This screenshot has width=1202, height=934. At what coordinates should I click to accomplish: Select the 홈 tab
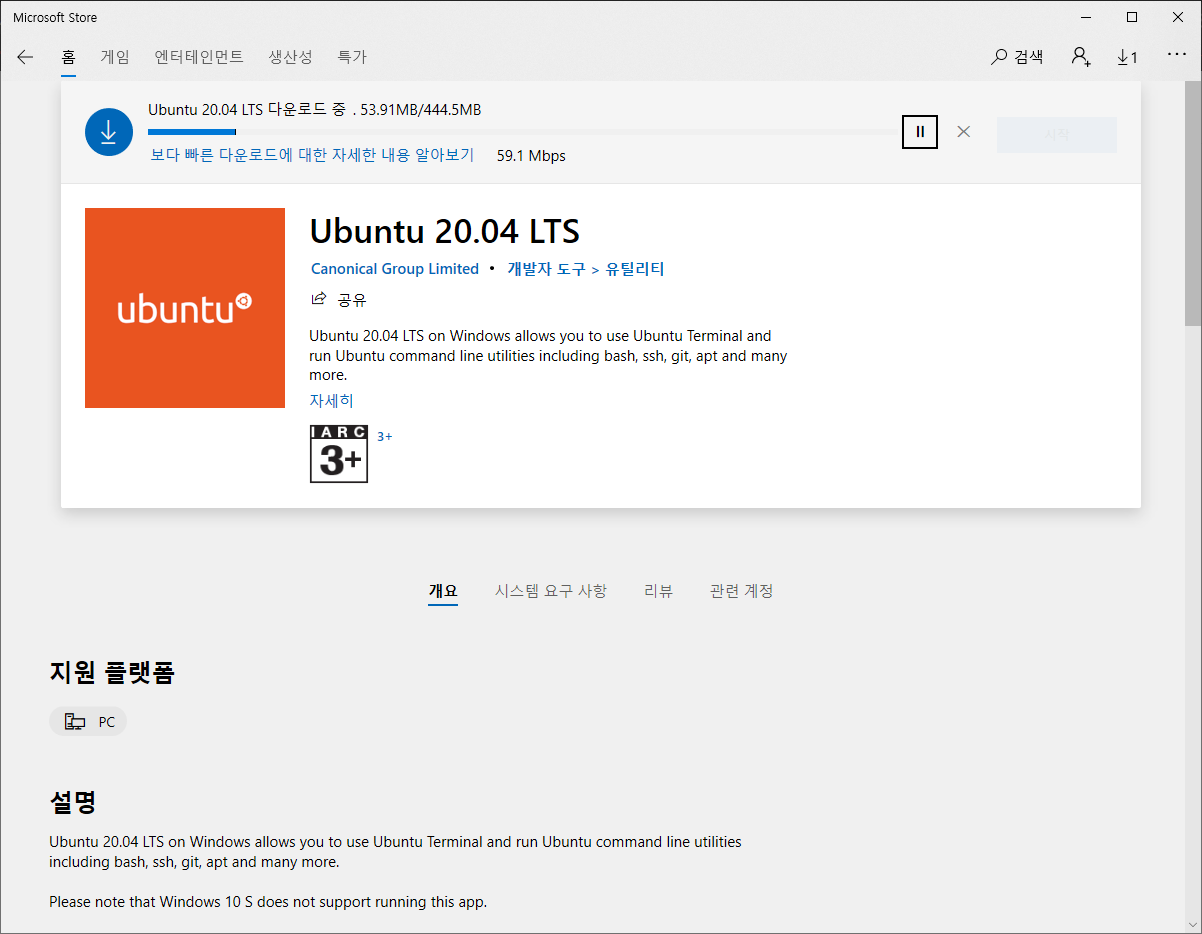pos(68,57)
